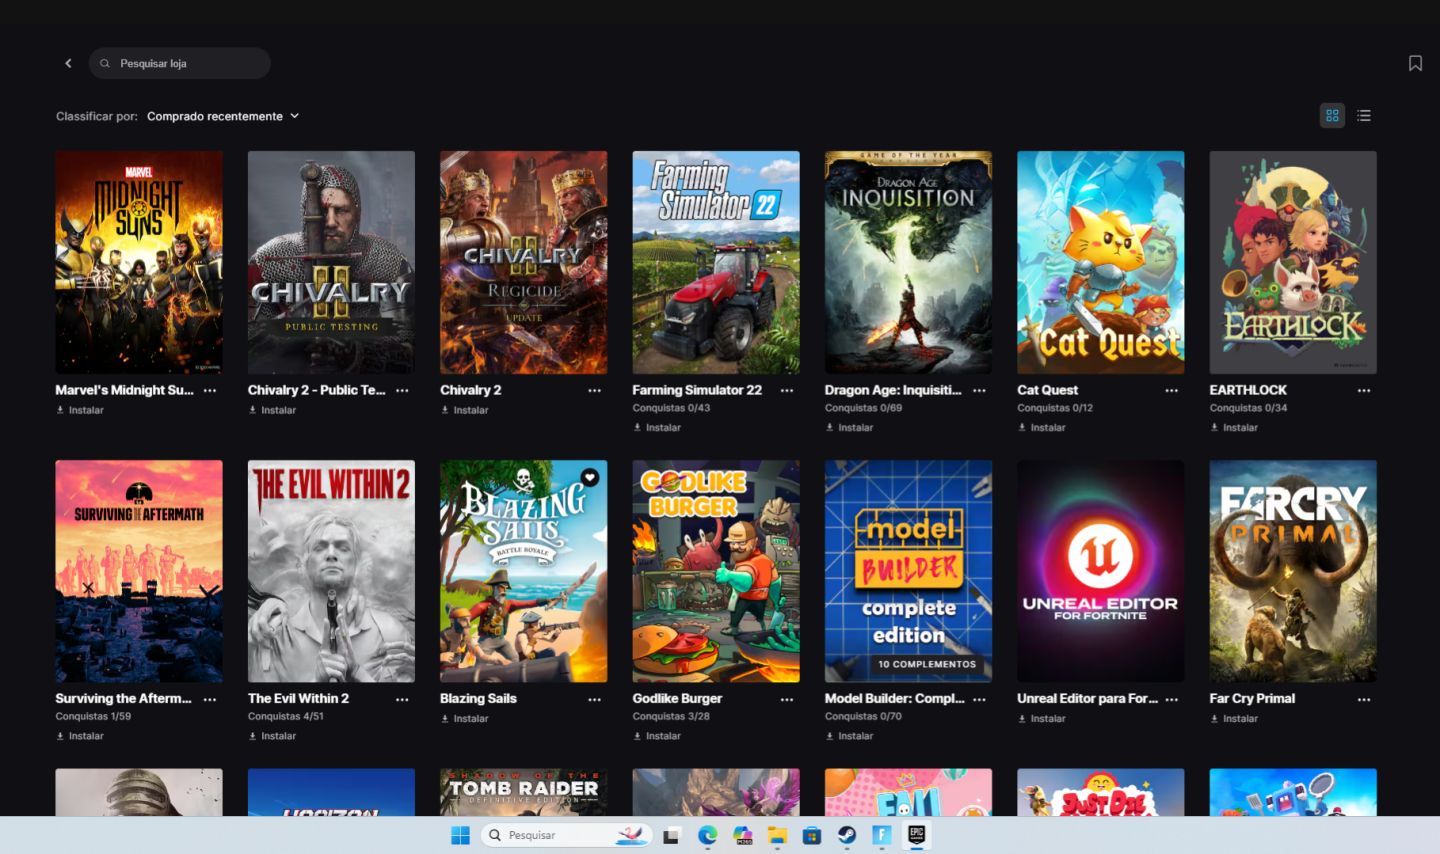Open more options for EARTHLOCK

pos(1364,391)
